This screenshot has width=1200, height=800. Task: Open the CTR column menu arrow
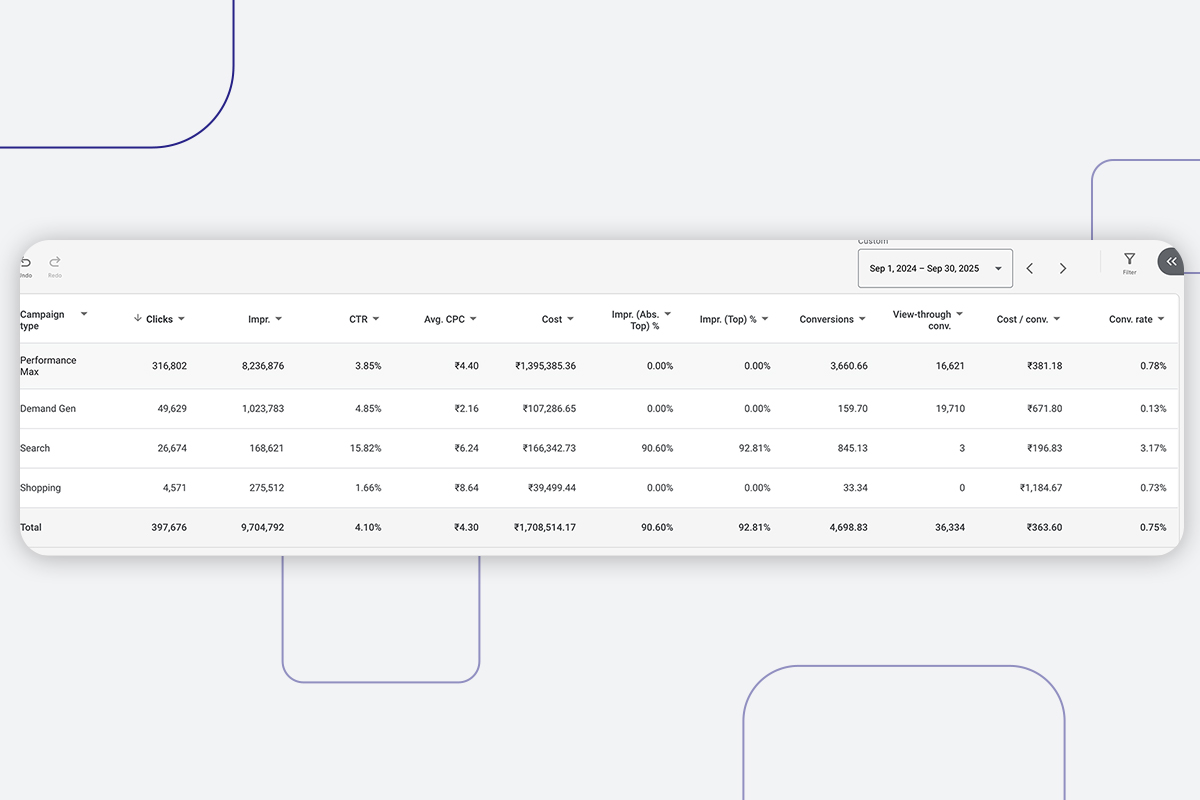tap(376, 320)
